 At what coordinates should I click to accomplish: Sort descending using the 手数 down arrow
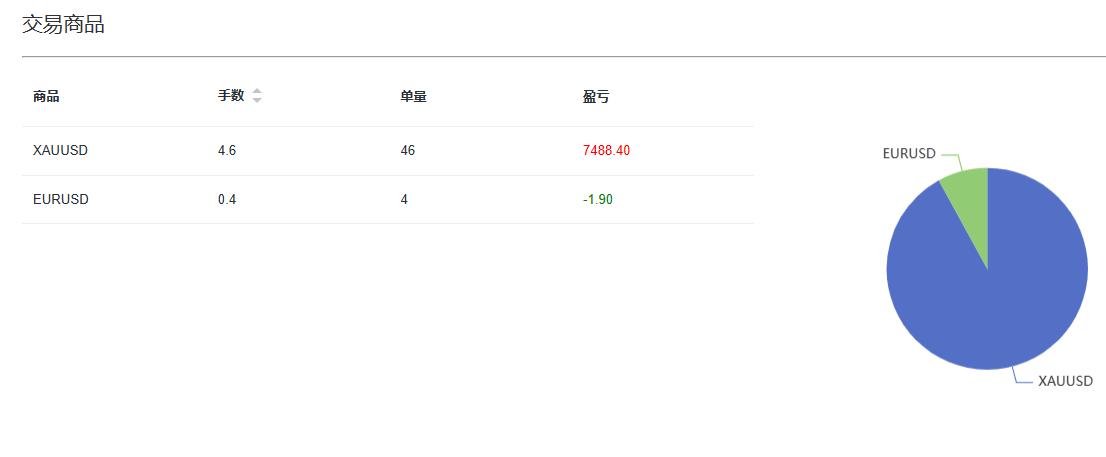[257, 100]
